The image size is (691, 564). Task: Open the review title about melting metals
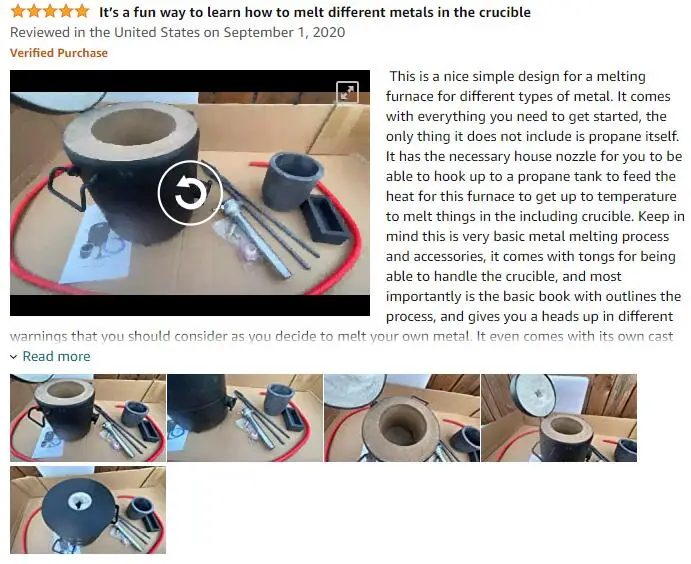coord(315,12)
